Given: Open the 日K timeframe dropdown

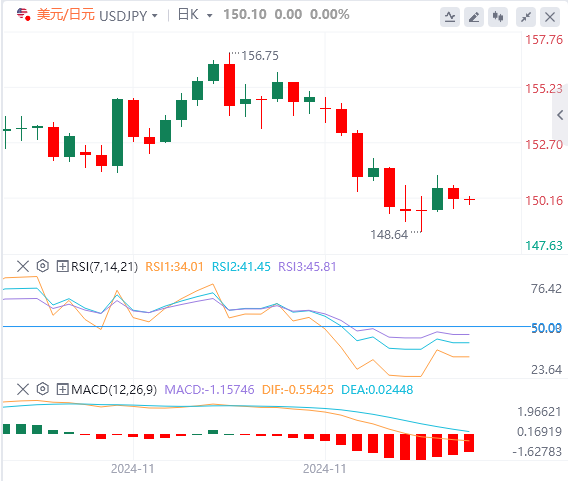Looking at the screenshot, I should 195,15.
